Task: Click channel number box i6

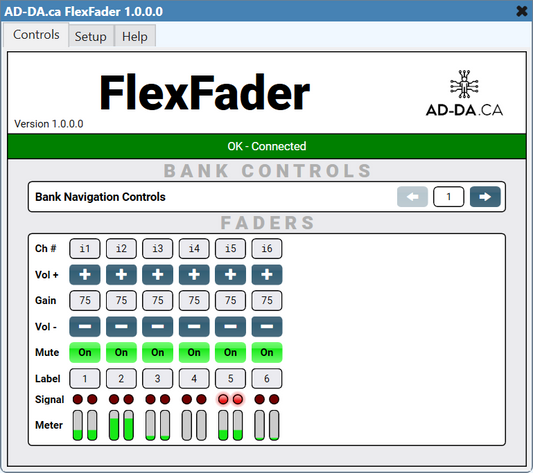Action: (267, 249)
